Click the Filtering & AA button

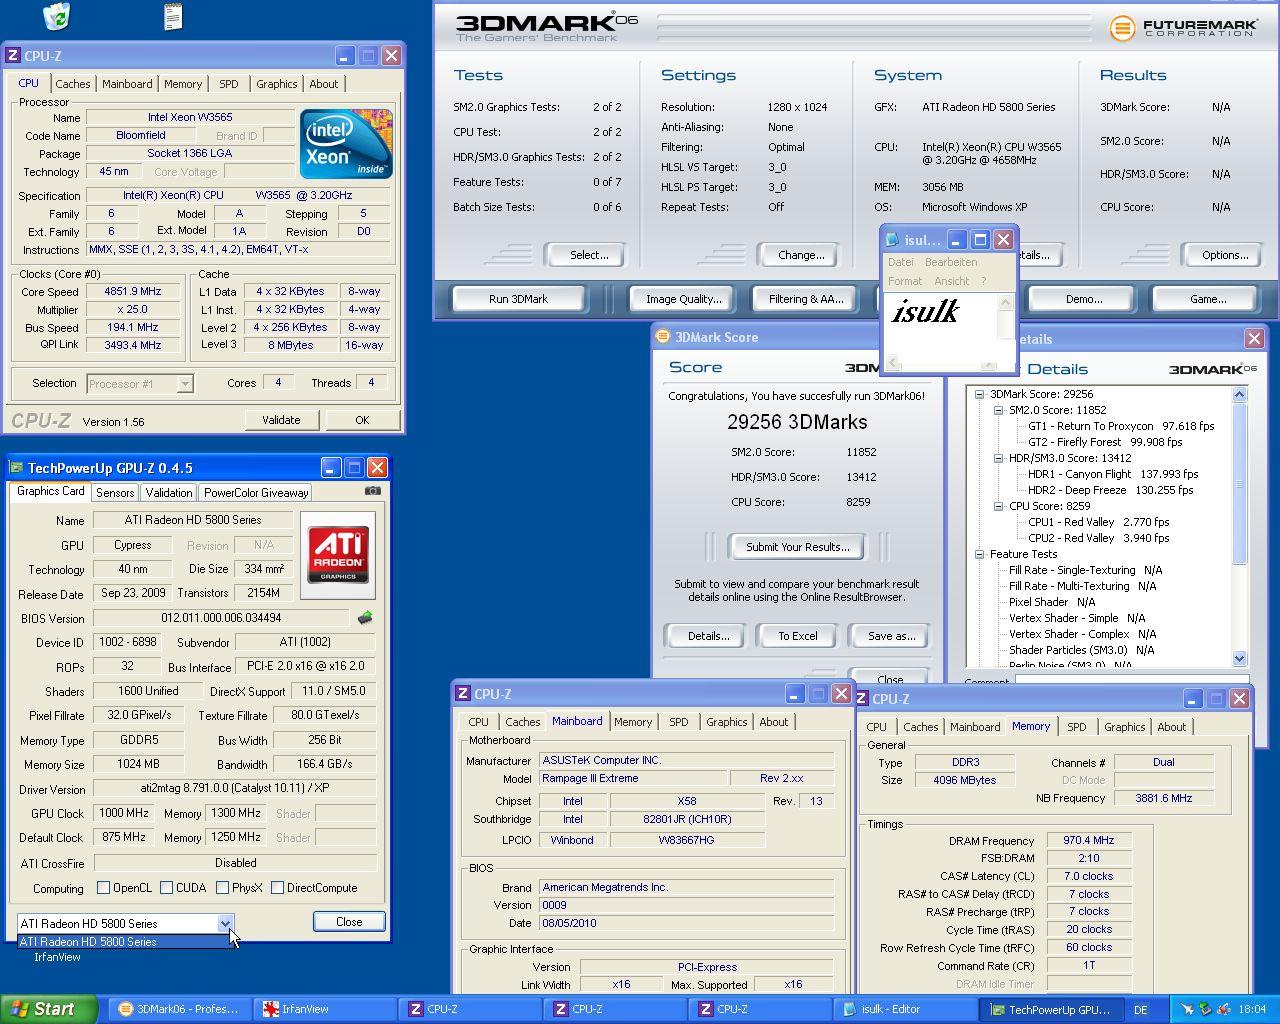coord(806,299)
